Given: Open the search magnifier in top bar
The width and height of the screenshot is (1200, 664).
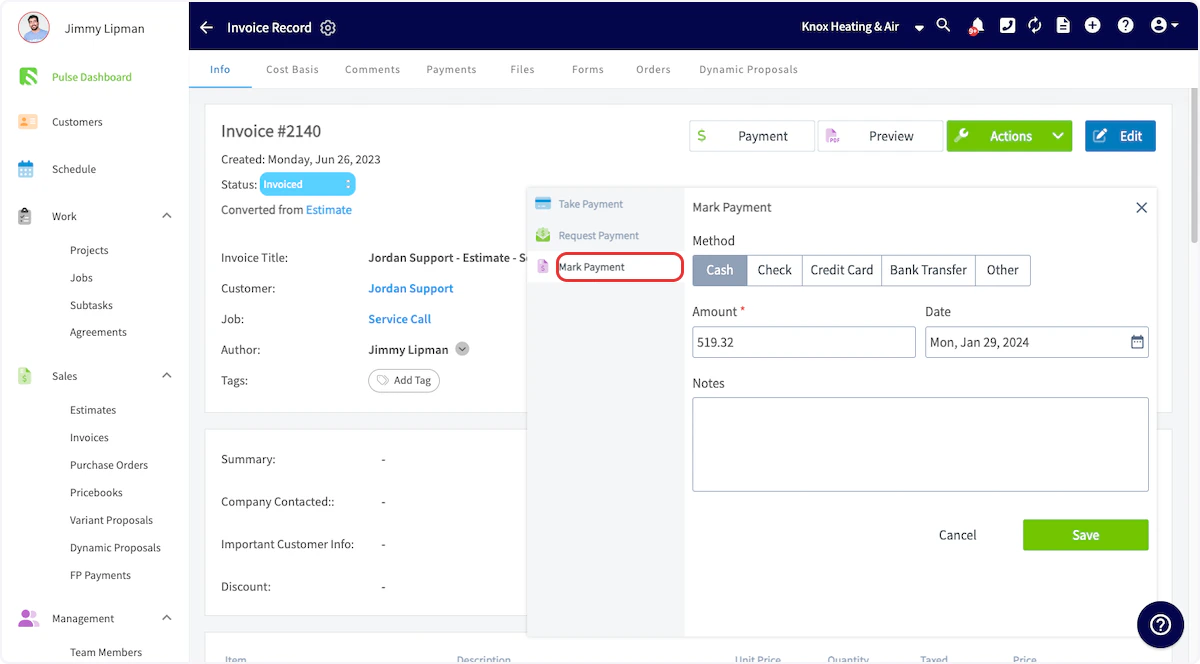Looking at the screenshot, I should click(x=943, y=25).
